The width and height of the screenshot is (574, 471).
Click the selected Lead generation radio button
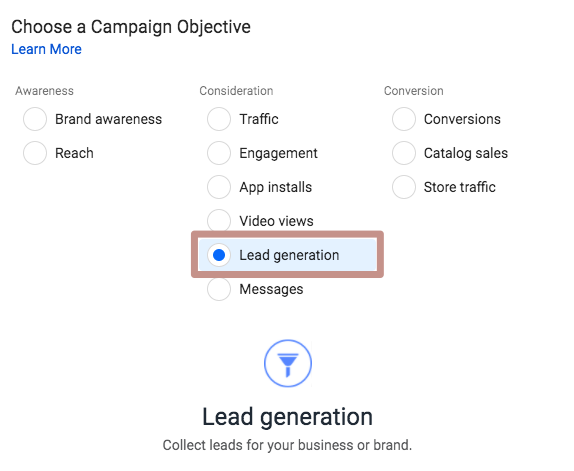219,255
